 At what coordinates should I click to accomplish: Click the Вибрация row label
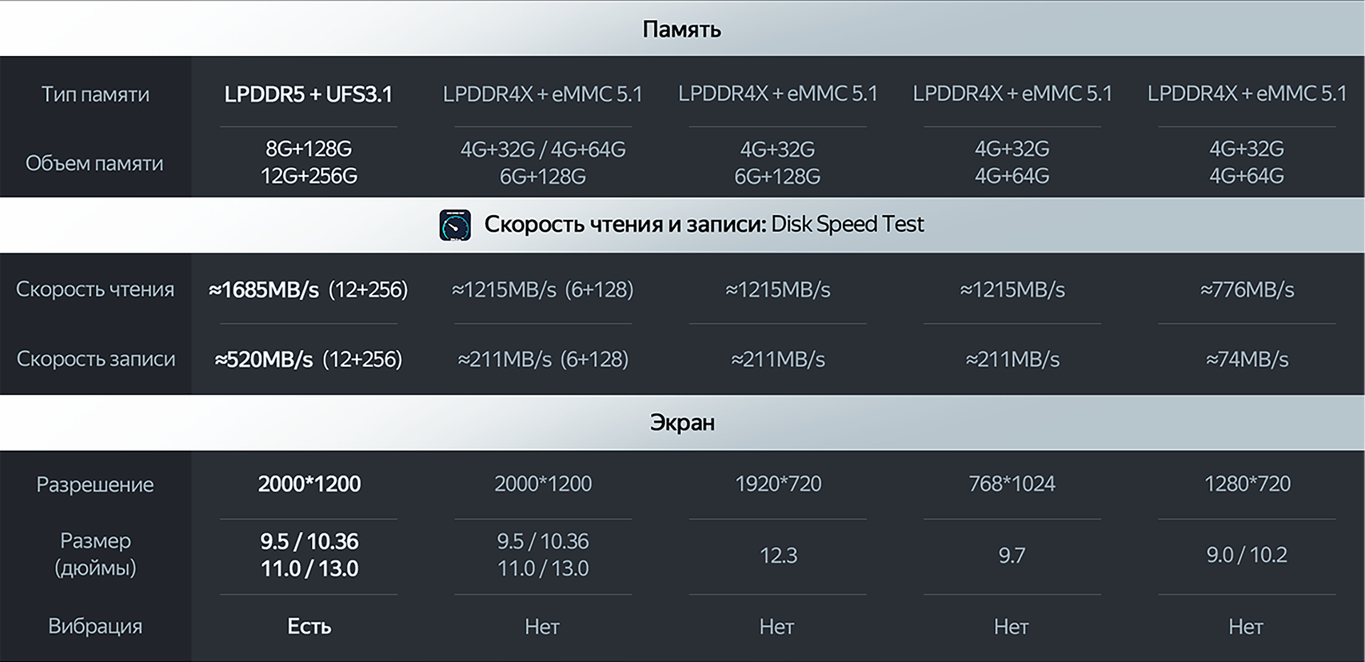(x=95, y=627)
